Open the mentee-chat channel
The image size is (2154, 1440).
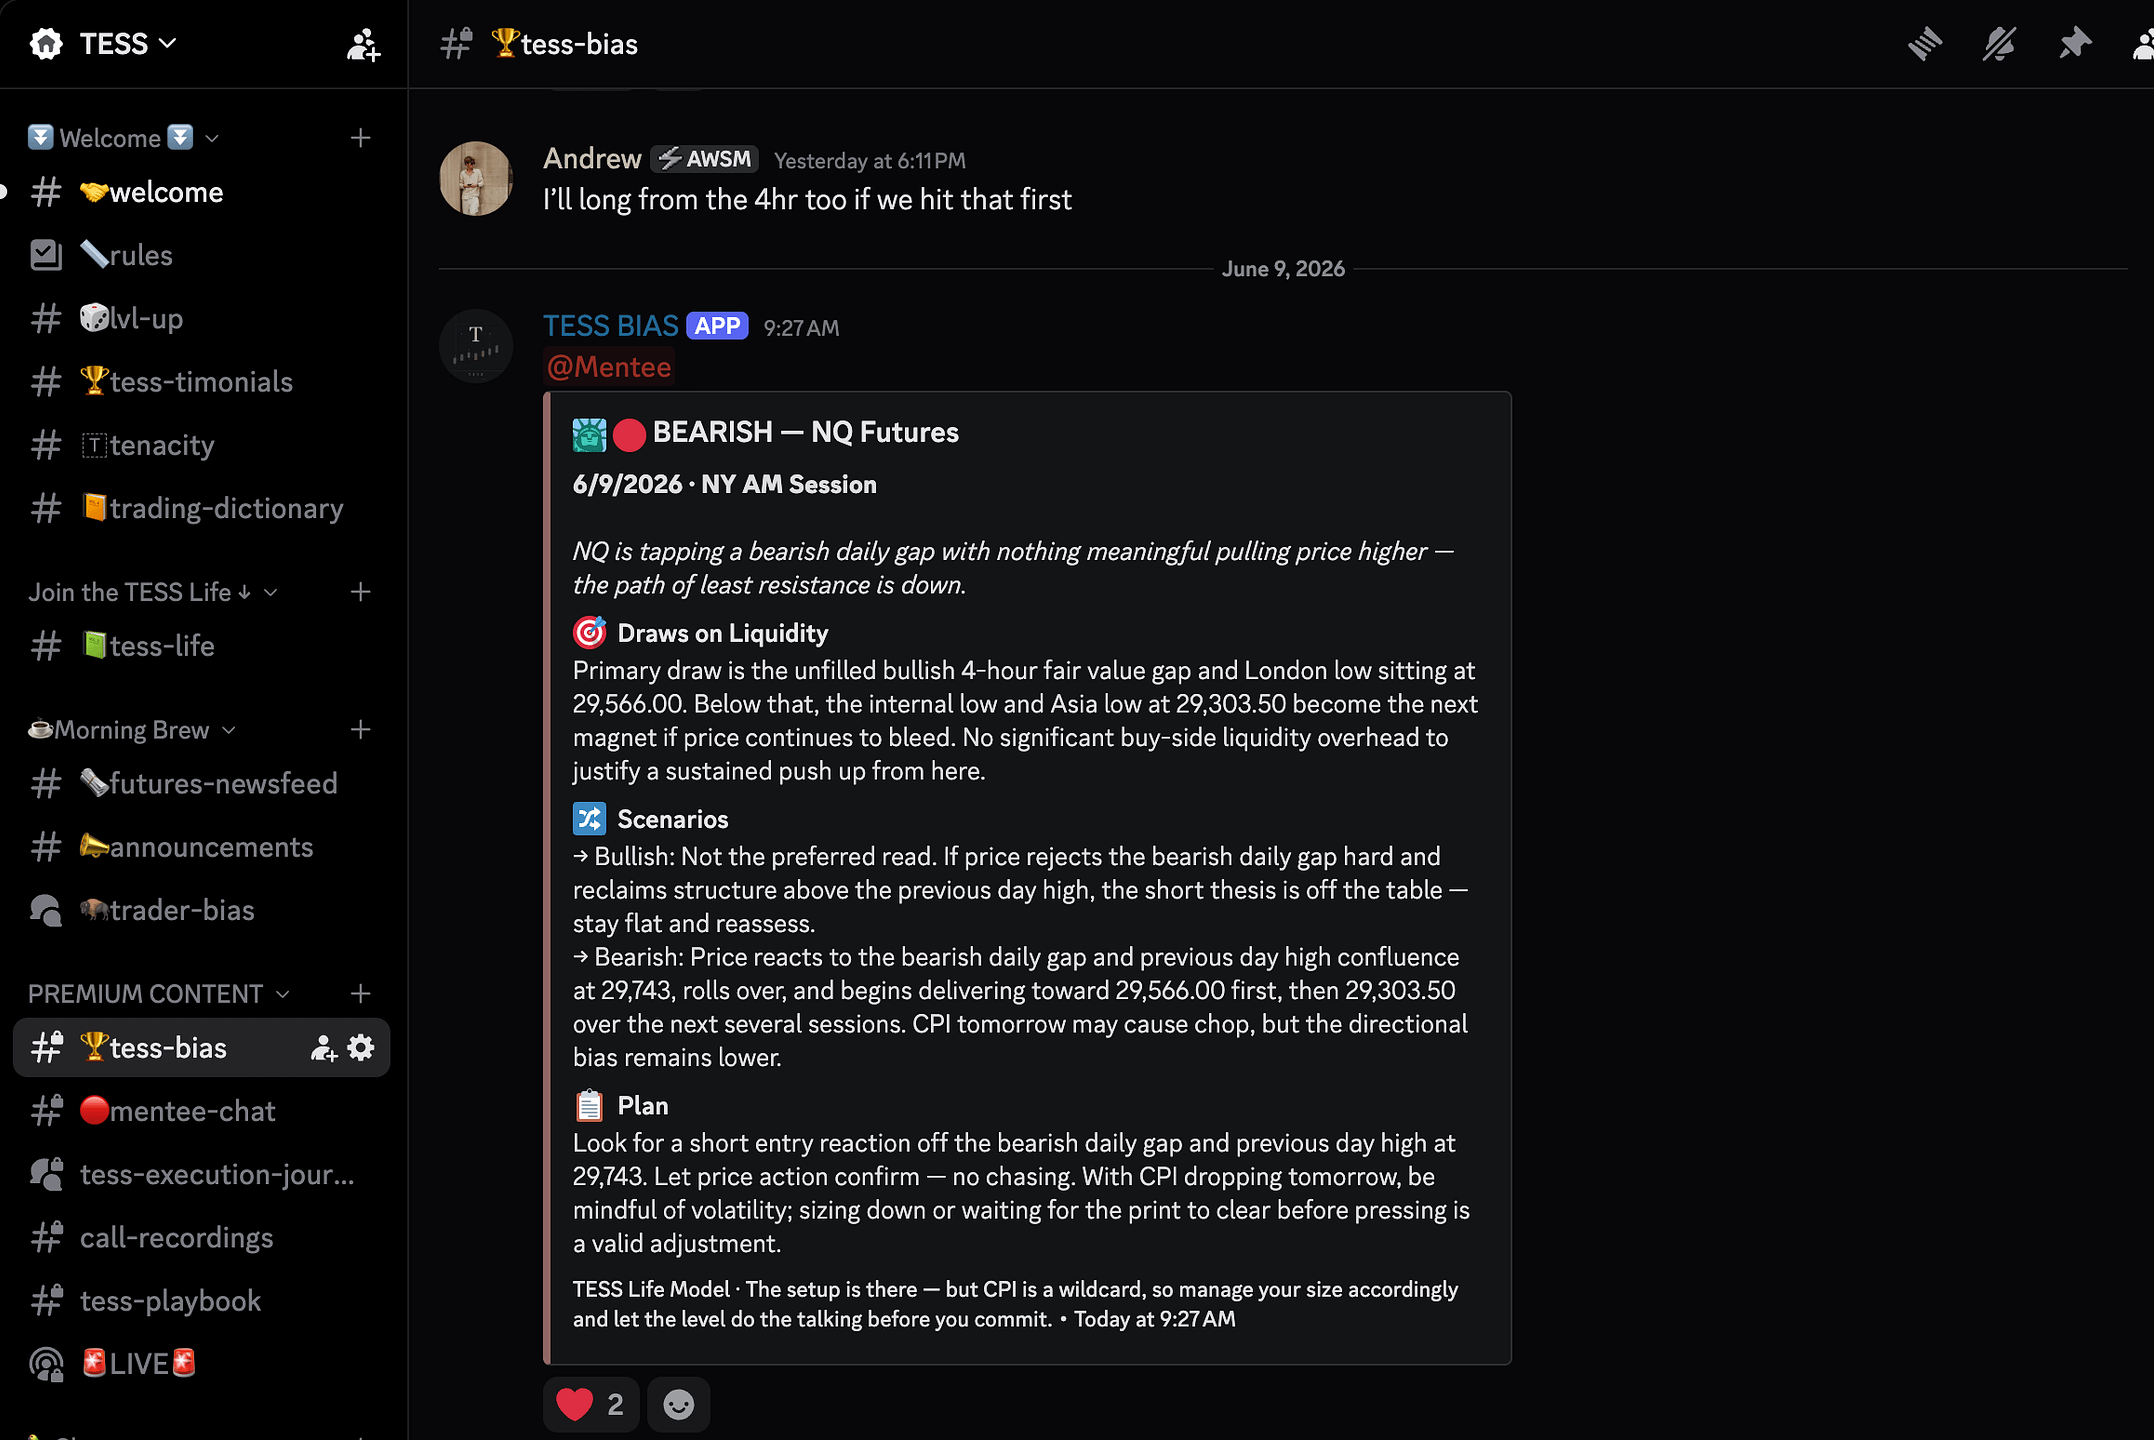click(x=201, y=1111)
